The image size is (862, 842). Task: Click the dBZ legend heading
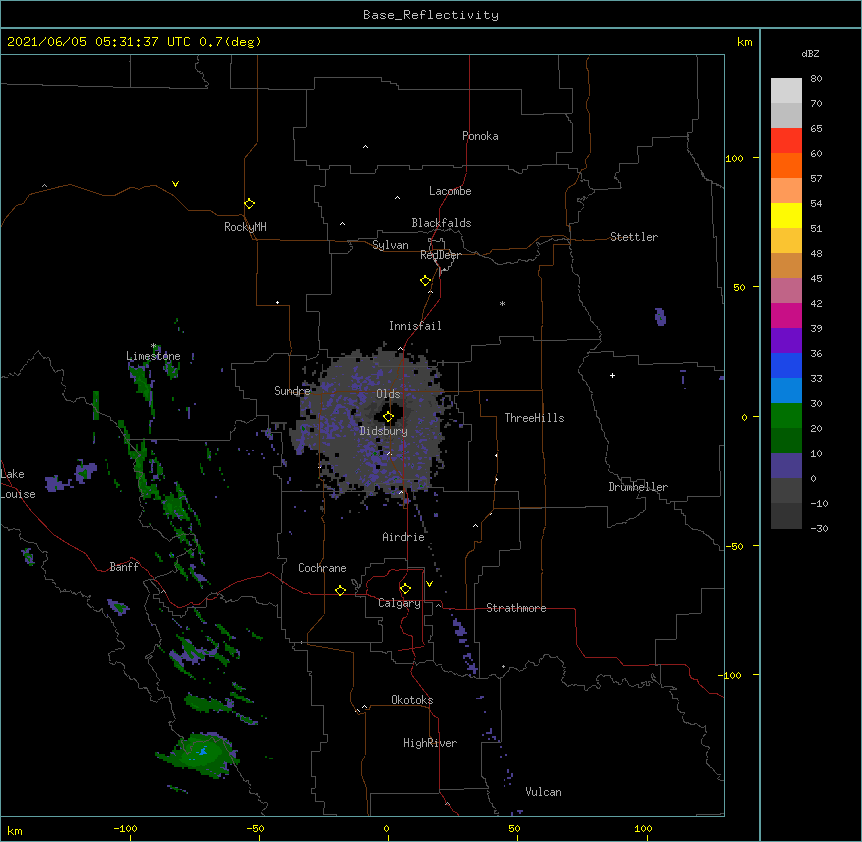[x=810, y=53]
